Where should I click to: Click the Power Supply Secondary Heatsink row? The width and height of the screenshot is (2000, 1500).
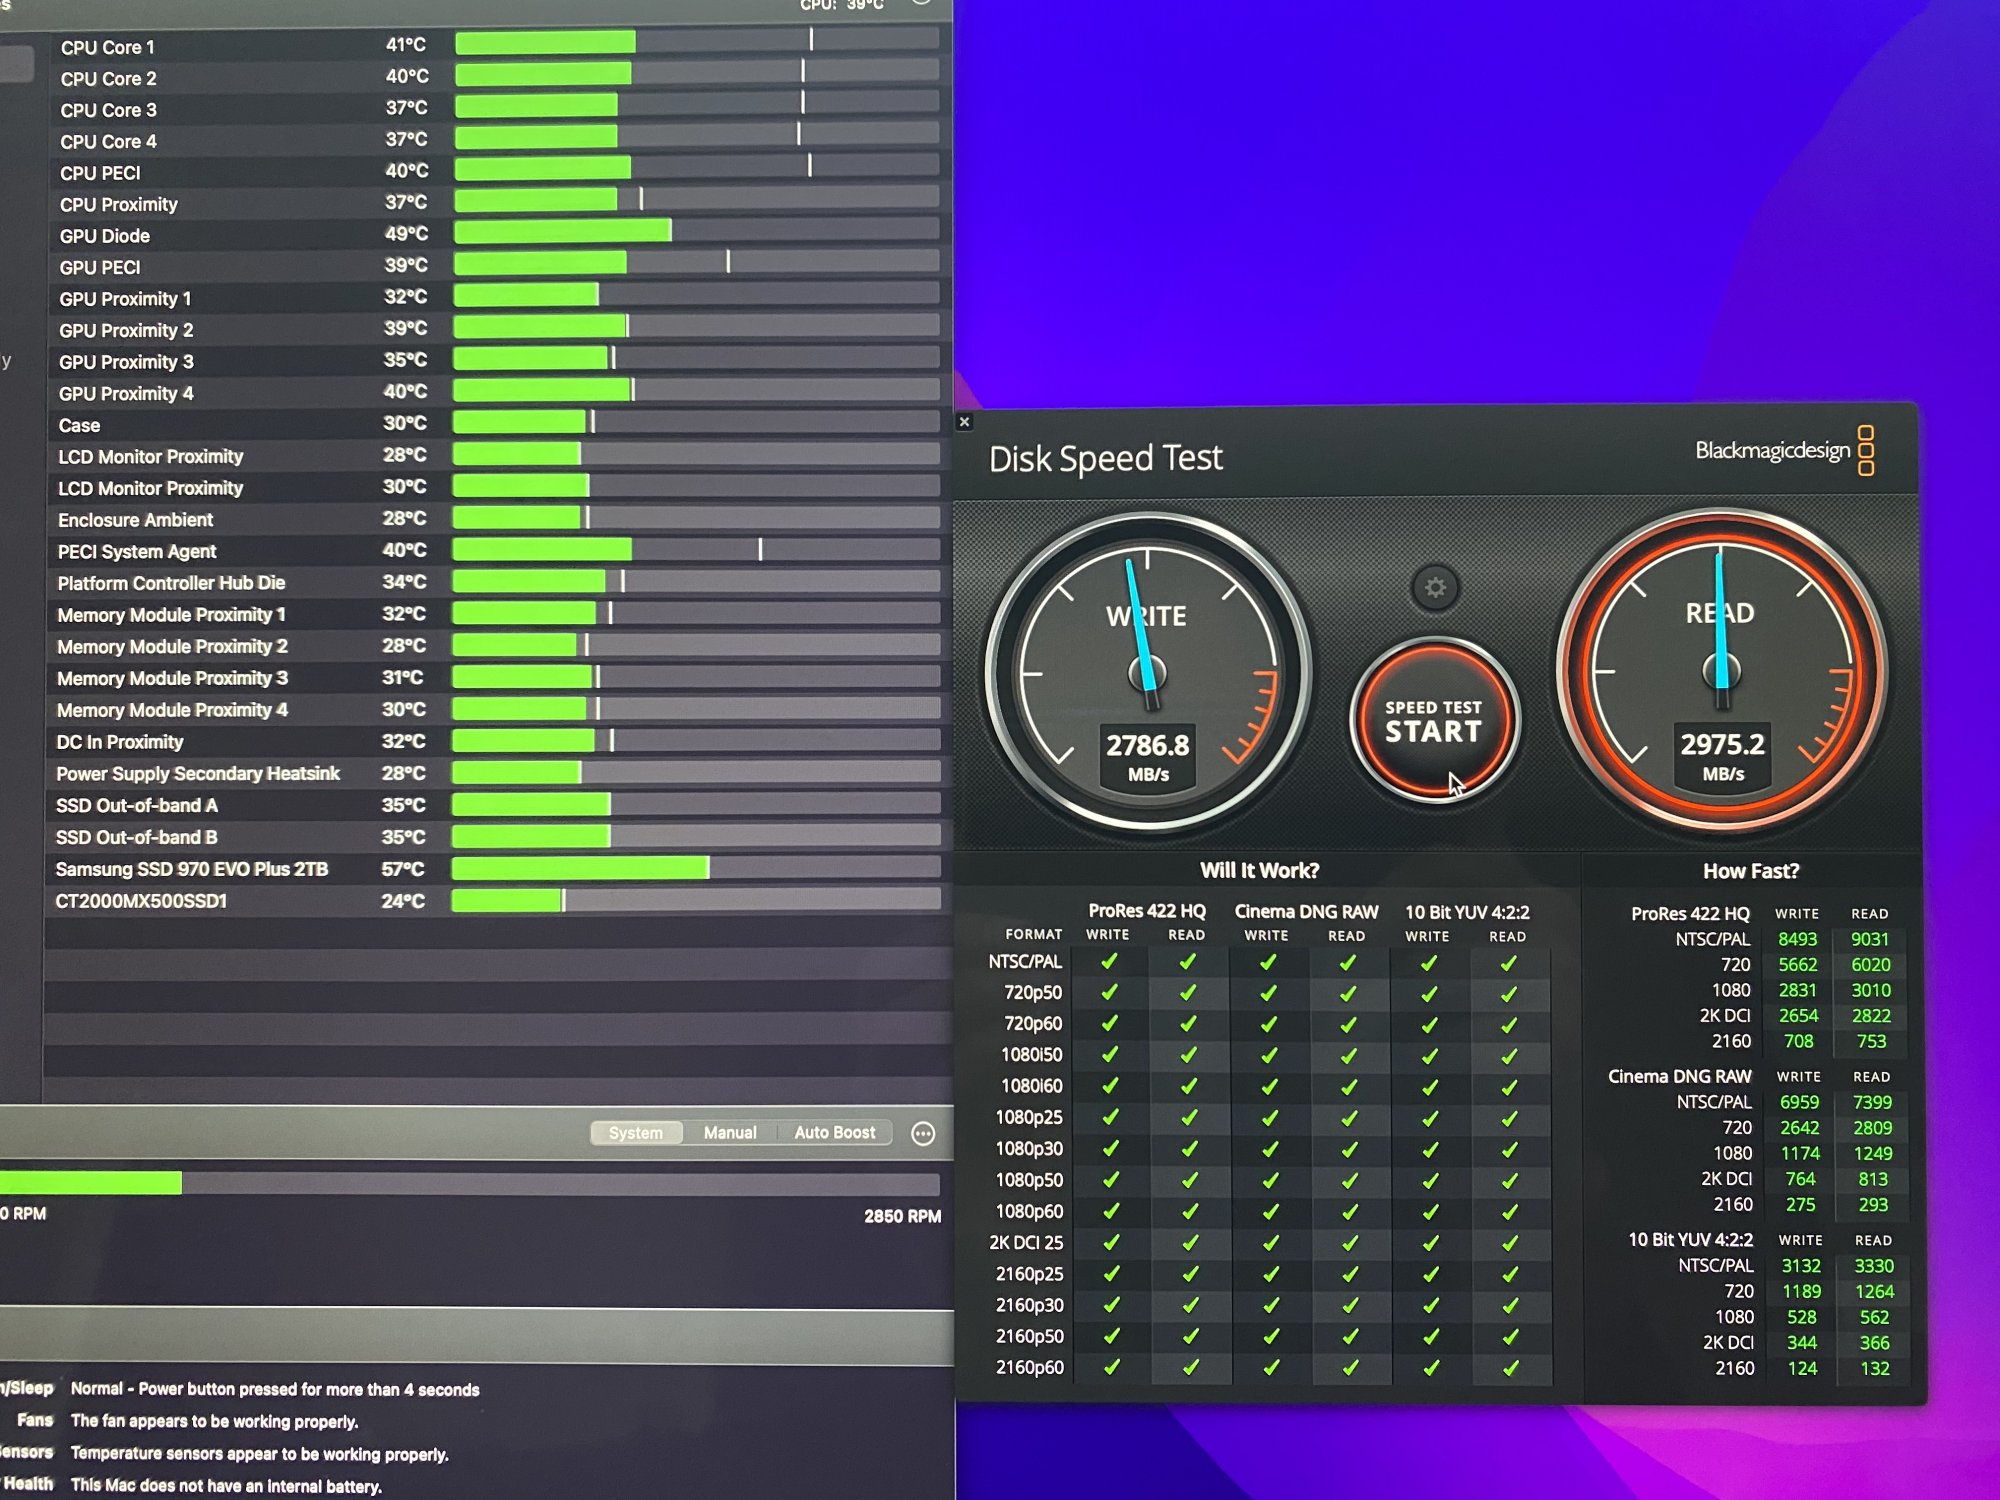198,773
